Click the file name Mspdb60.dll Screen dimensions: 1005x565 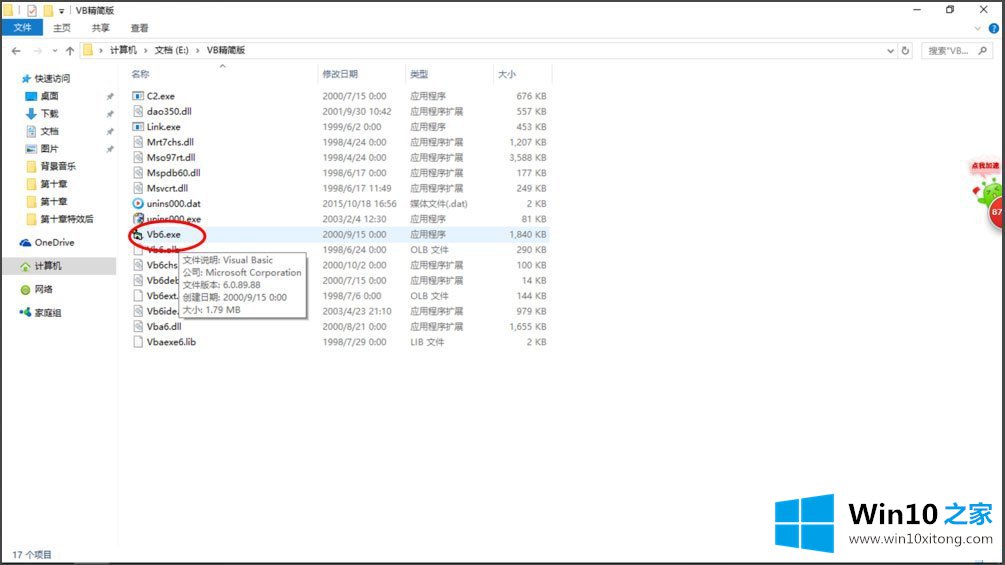(x=174, y=173)
